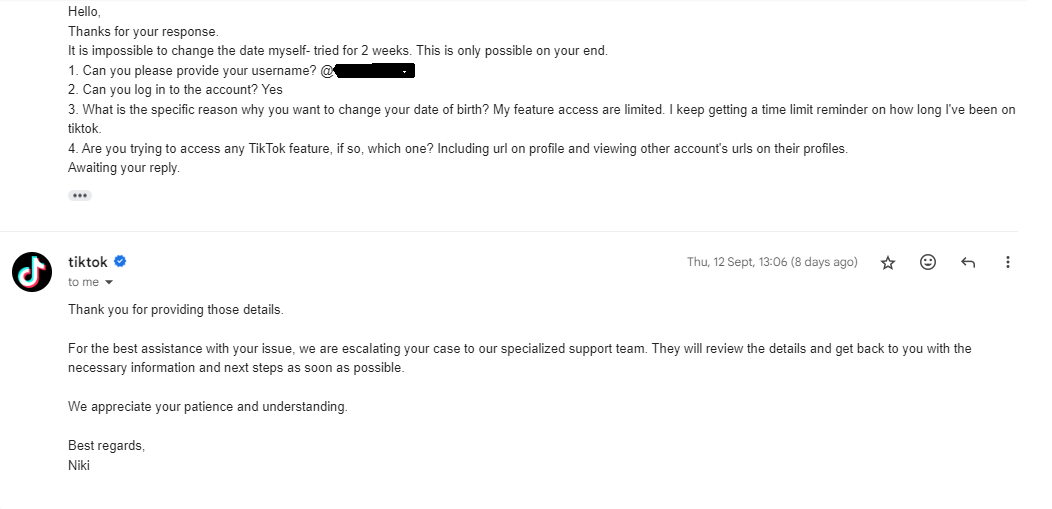The image size is (1052, 509).
Task: Open the More options three-dot menu
Action: 1007,263
